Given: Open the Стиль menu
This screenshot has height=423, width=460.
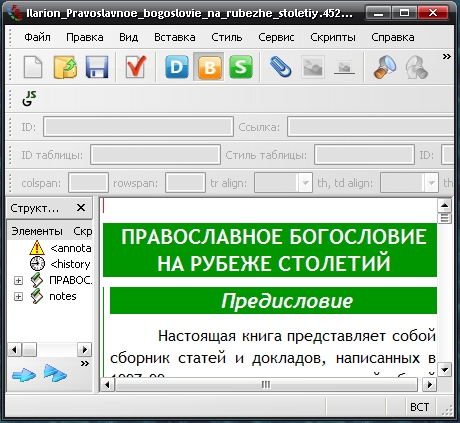Looking at the screenshot, I should click(x=227, y=37).
